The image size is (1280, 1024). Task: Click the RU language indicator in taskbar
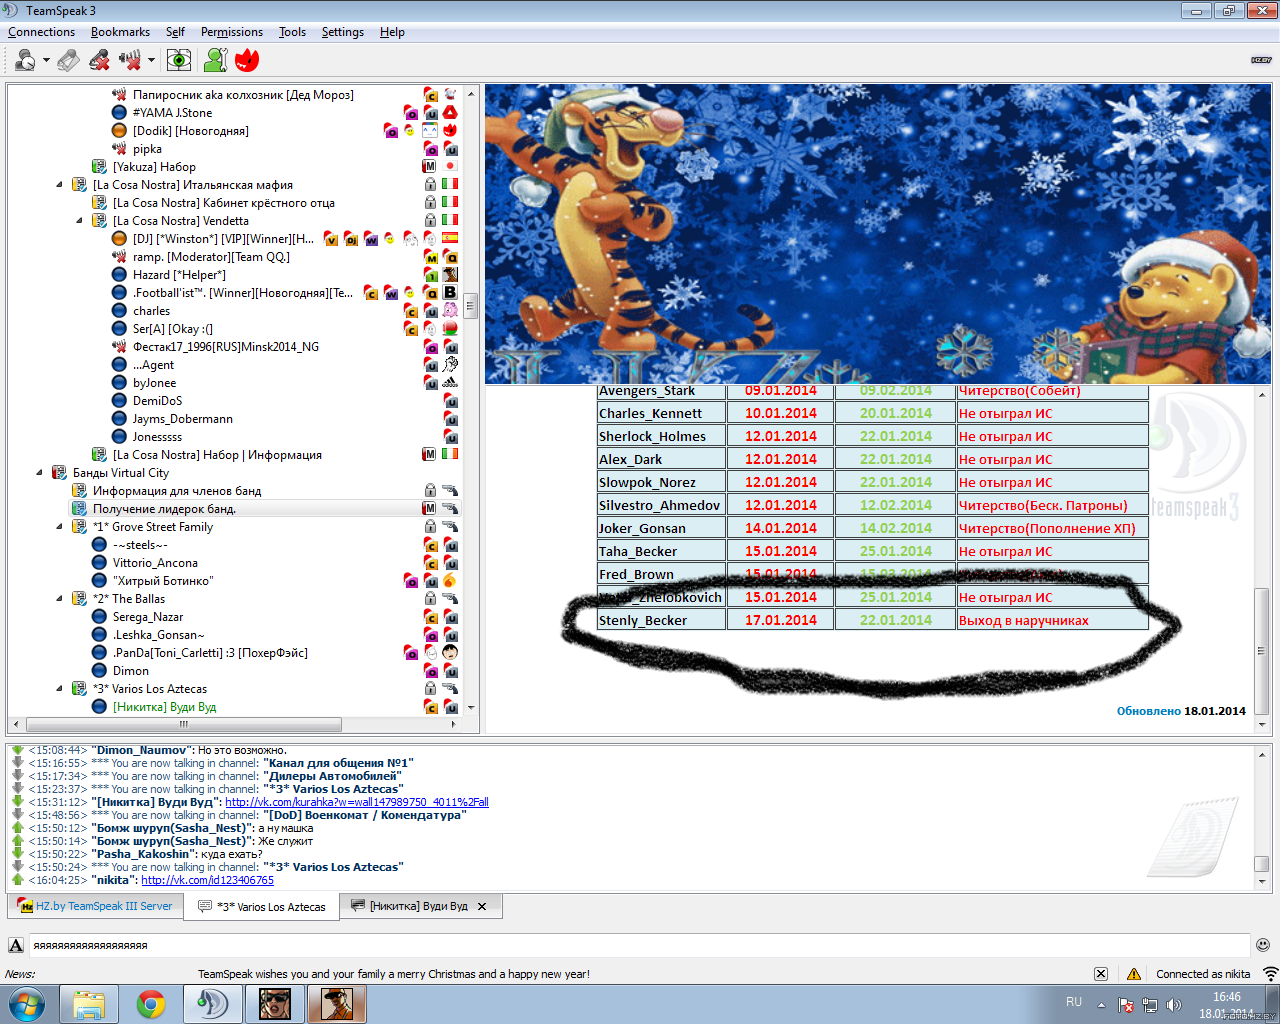tap(1074, 1002)
